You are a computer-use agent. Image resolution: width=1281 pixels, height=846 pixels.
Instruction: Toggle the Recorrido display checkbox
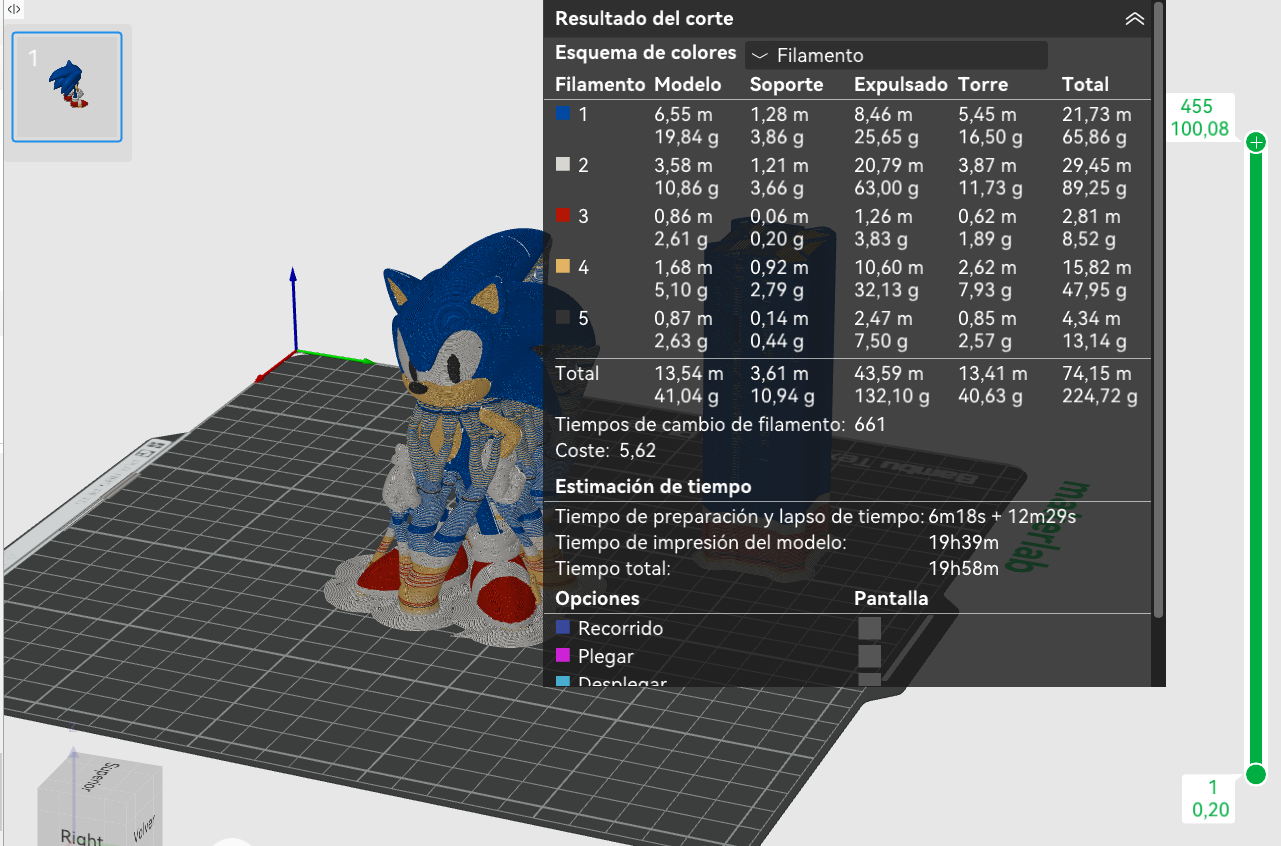pyautogui.click(x=870, y=628)
